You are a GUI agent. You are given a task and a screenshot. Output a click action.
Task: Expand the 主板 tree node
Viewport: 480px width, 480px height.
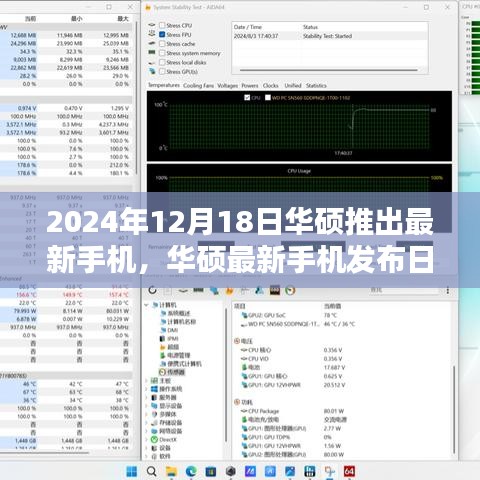click(x=146, y=381)
